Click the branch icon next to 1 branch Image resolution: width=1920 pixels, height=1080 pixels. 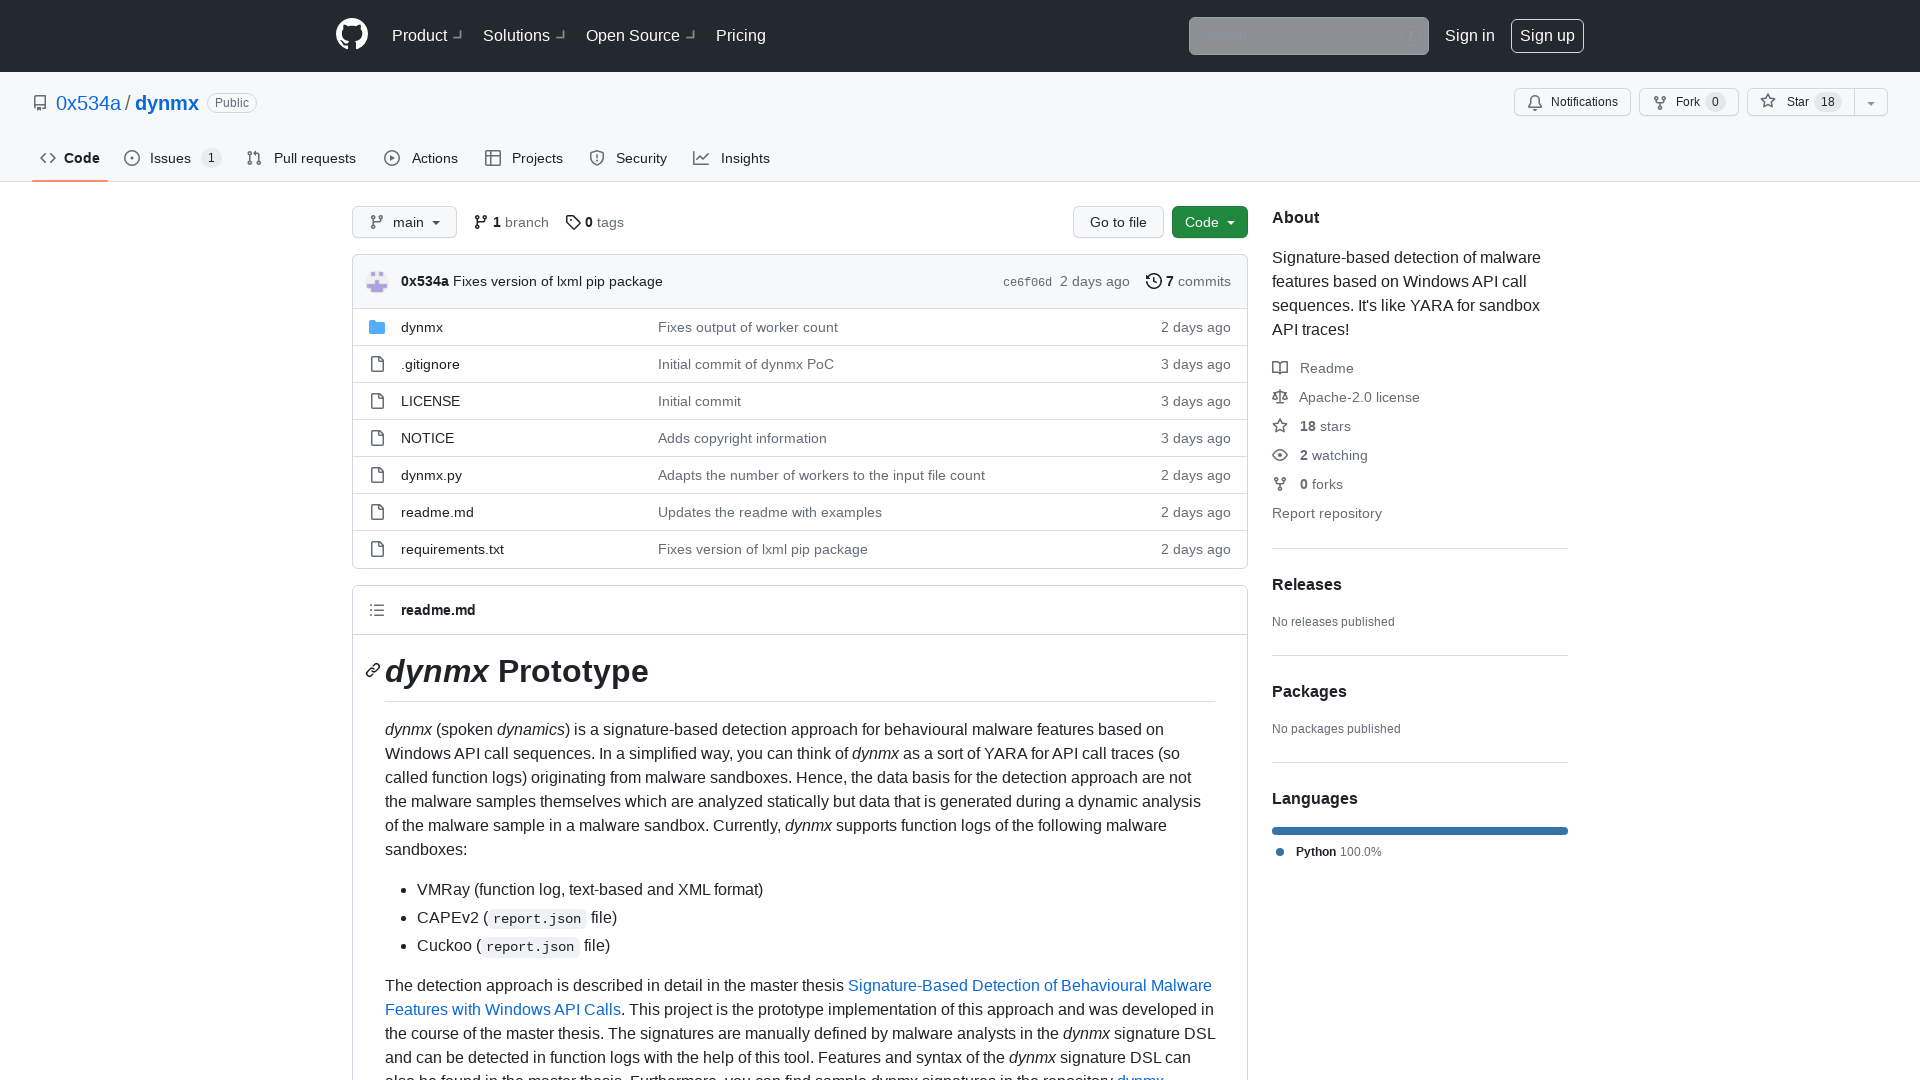pos(481,222)
